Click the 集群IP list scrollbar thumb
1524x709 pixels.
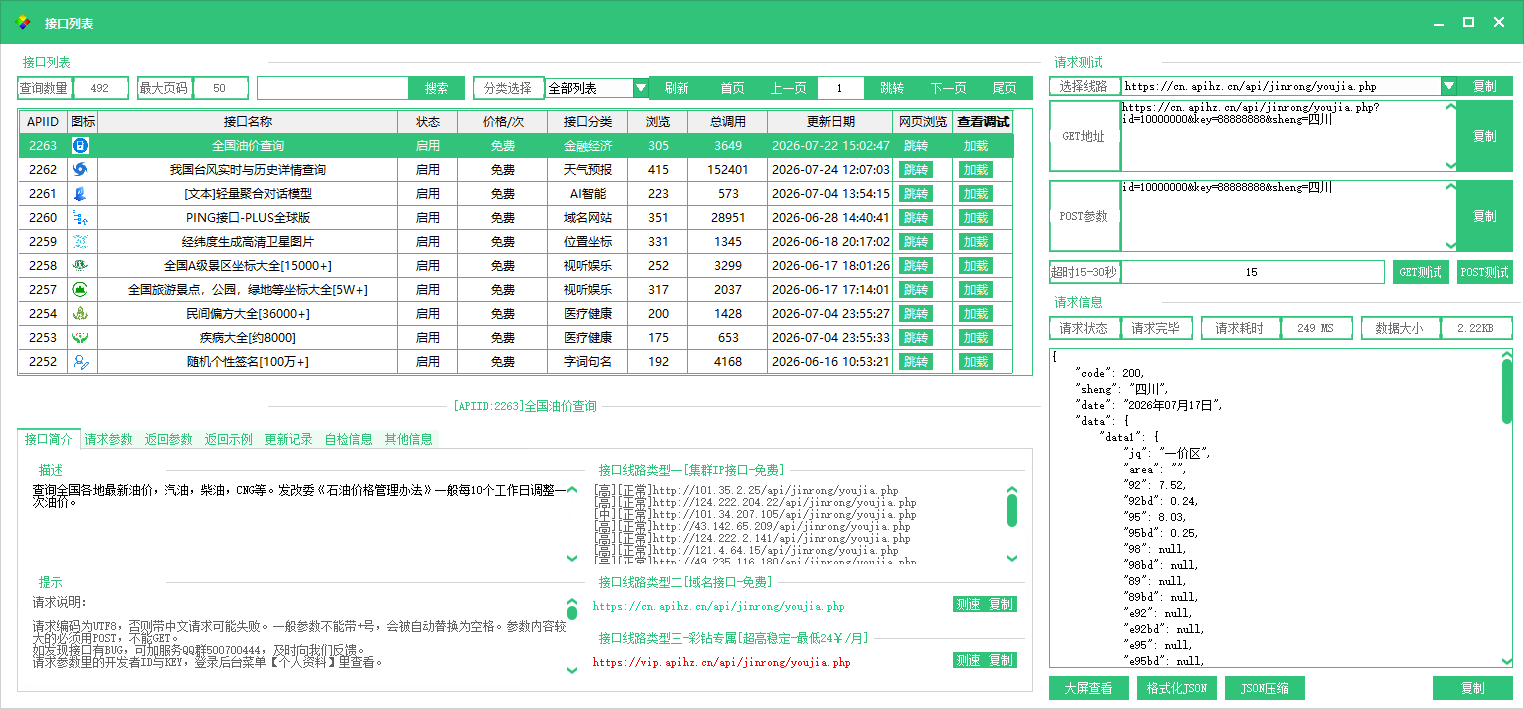click(x=1011, y=511)
